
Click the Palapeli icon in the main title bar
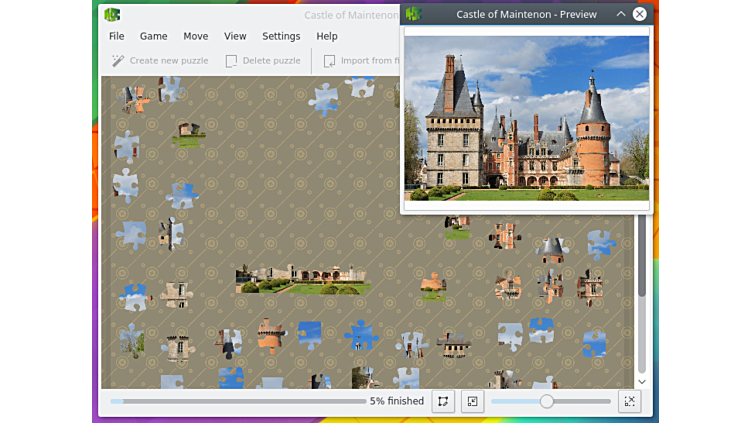tap(112, 15)
